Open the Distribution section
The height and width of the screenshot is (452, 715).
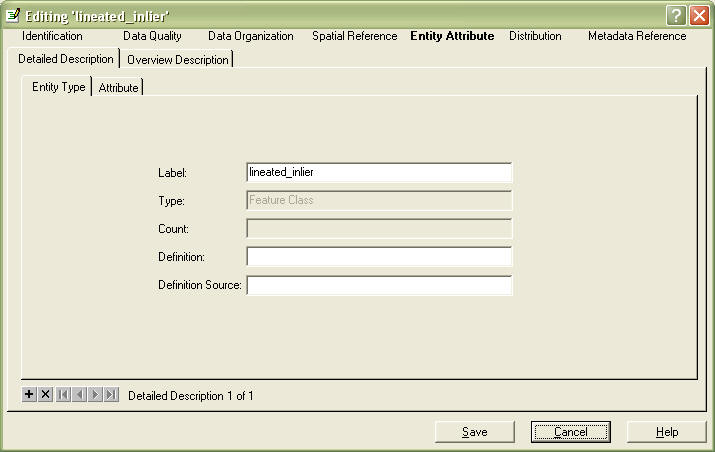535,36
